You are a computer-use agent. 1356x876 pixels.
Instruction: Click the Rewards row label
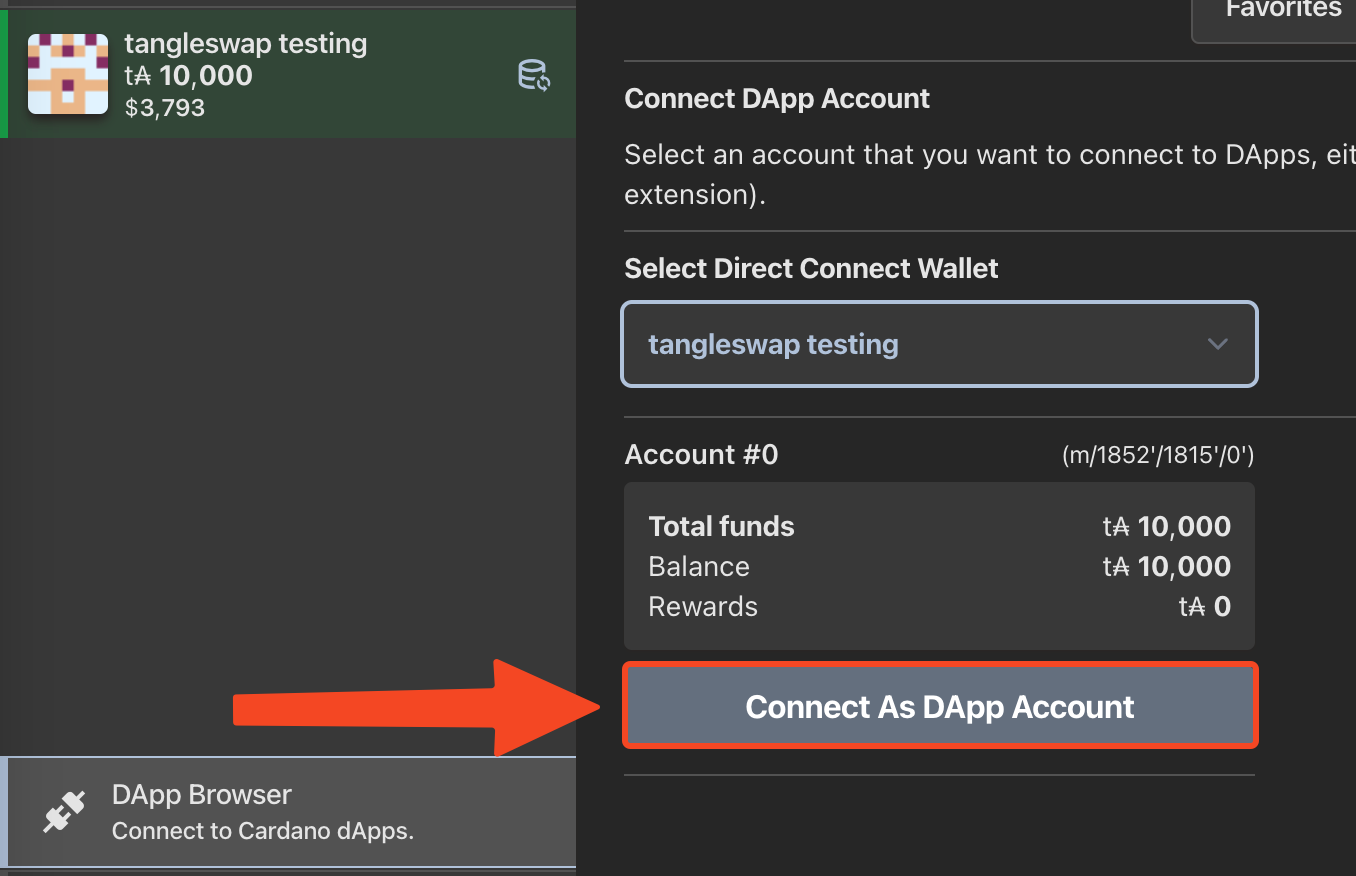(703, 607)
